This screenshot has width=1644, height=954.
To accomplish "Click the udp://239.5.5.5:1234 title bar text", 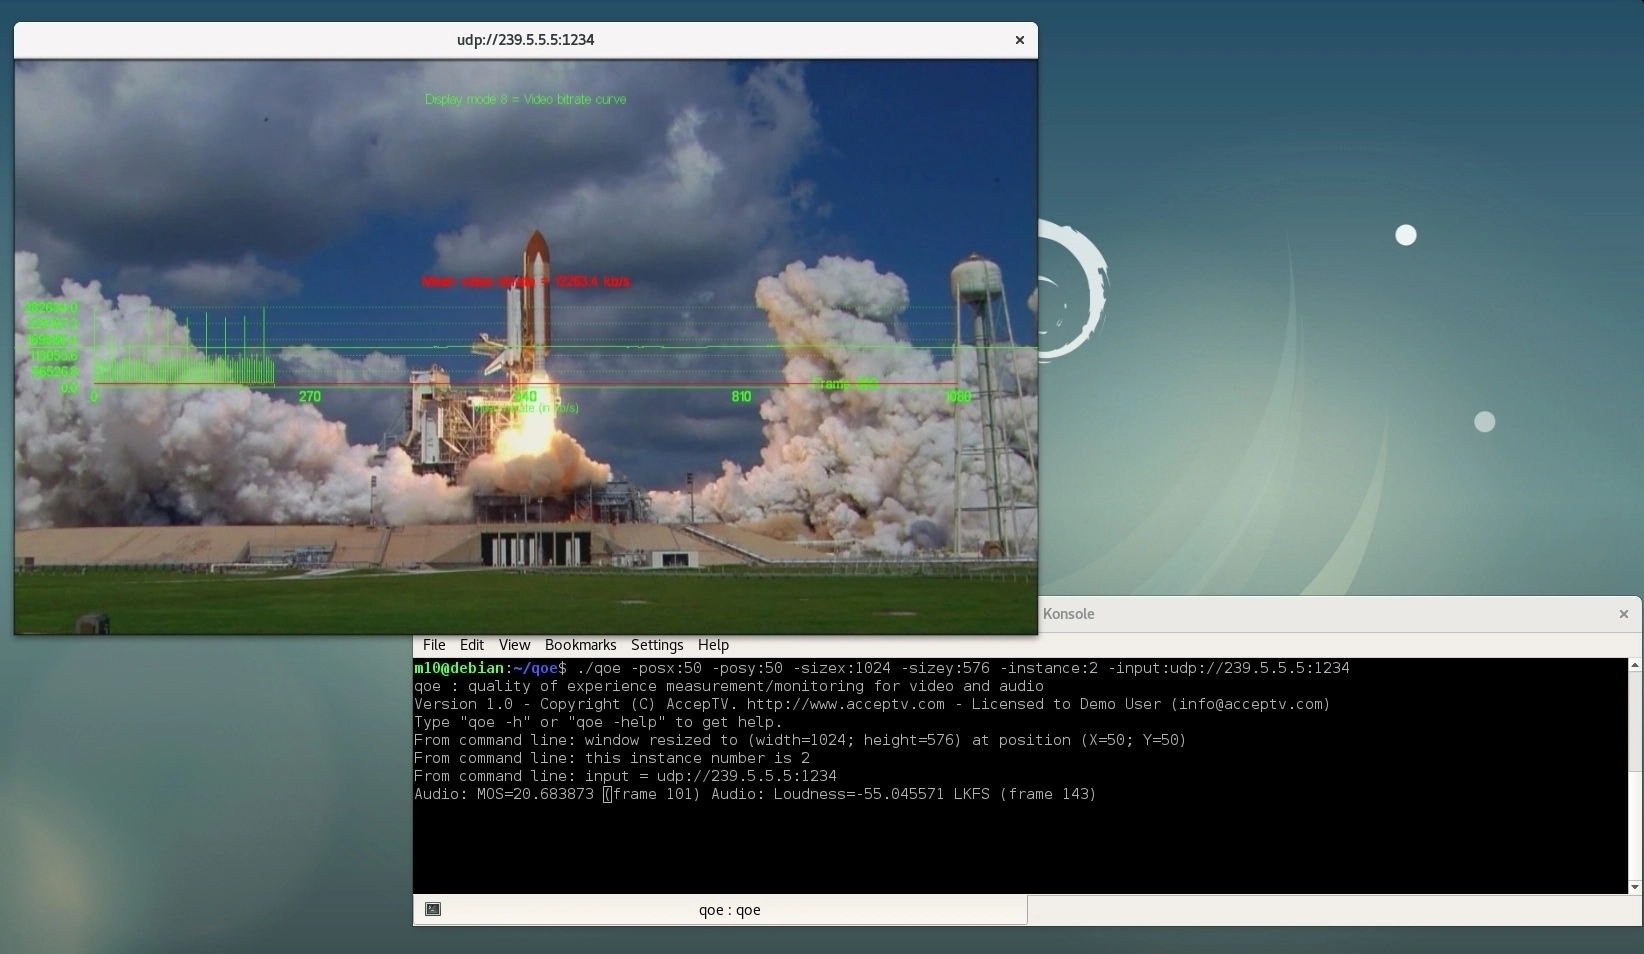I will 525,40.
